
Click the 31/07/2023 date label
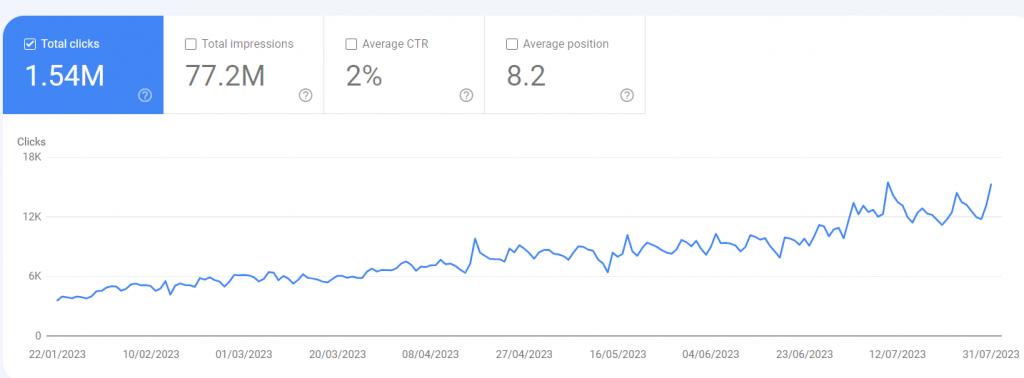991,354
